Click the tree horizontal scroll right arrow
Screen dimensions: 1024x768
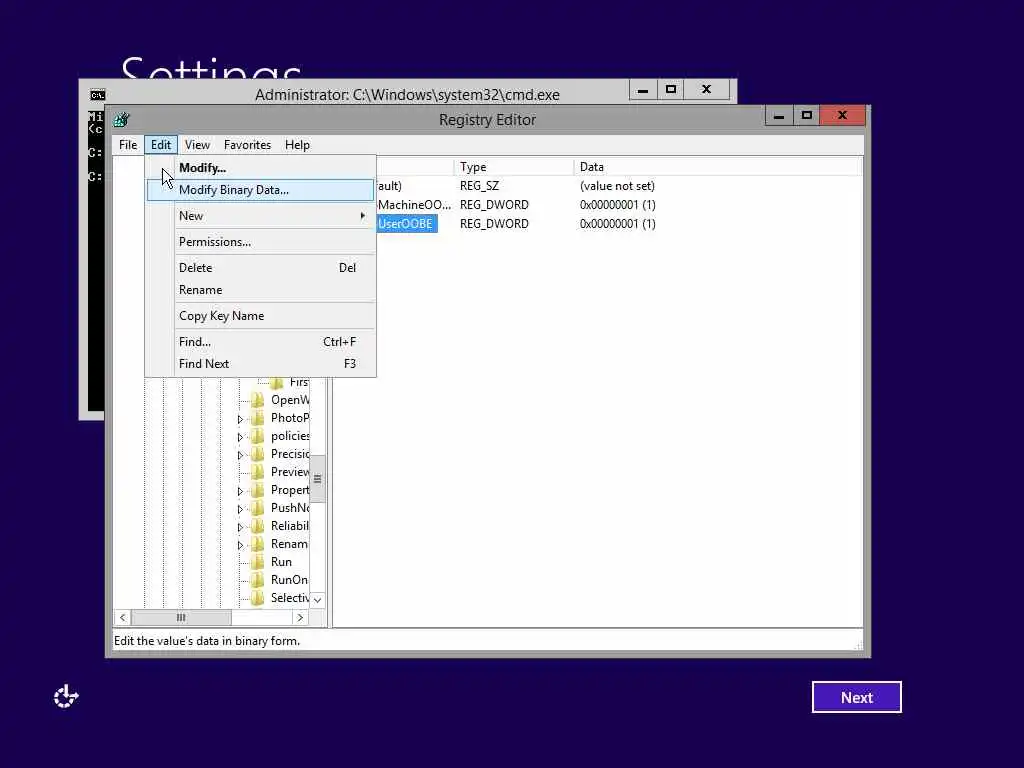pyautogui.click(x=300, y=617)
